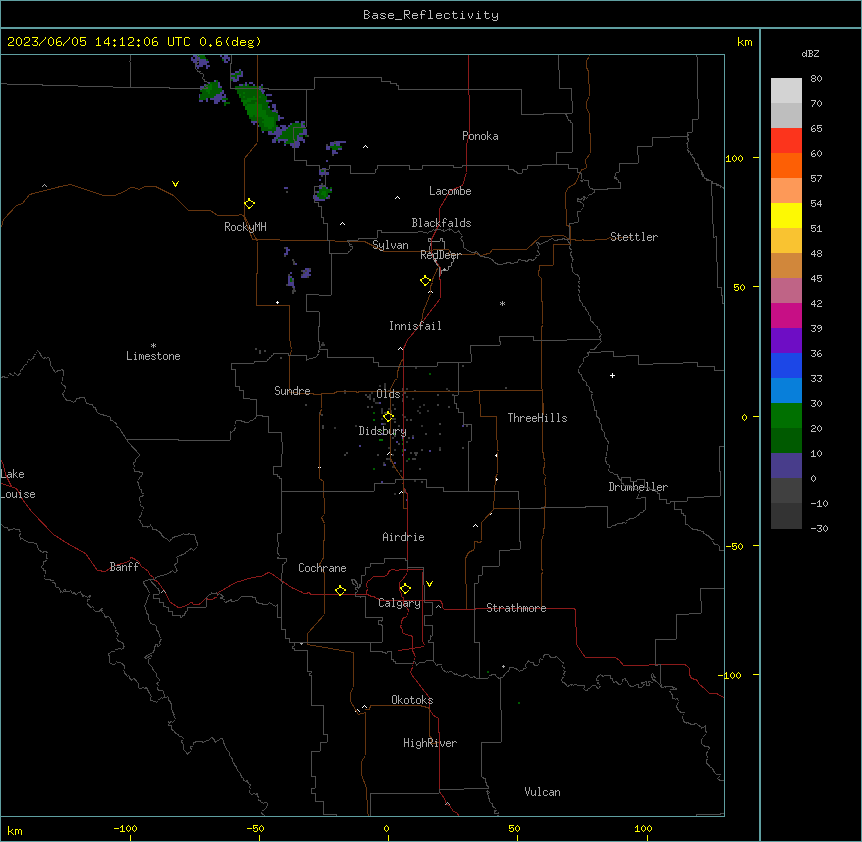The height and width of the screenshot is (842, 862).
Task: Click the Okotoks label
Action: tap(412, 700)
